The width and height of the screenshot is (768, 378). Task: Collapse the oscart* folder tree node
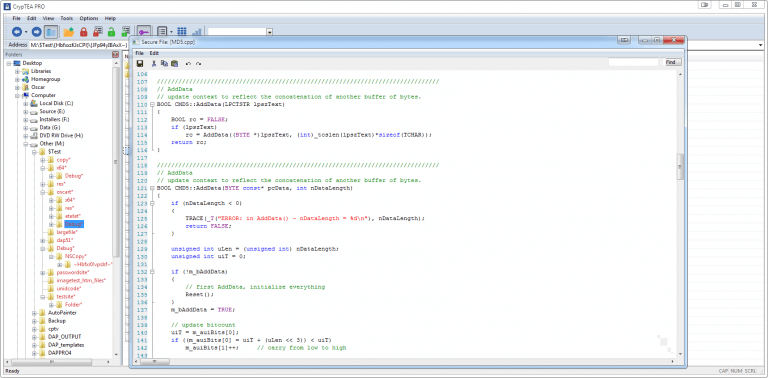click(43, 192)
